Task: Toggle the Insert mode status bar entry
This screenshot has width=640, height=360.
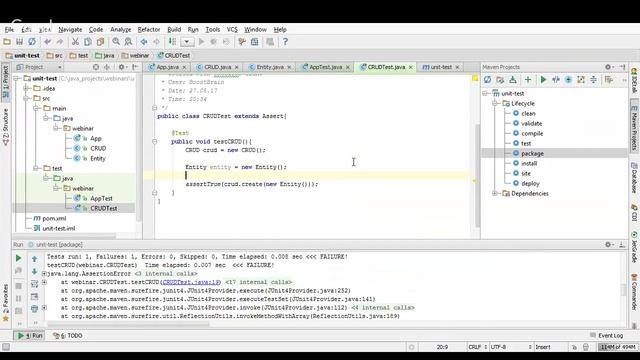Action: (543, 347)
